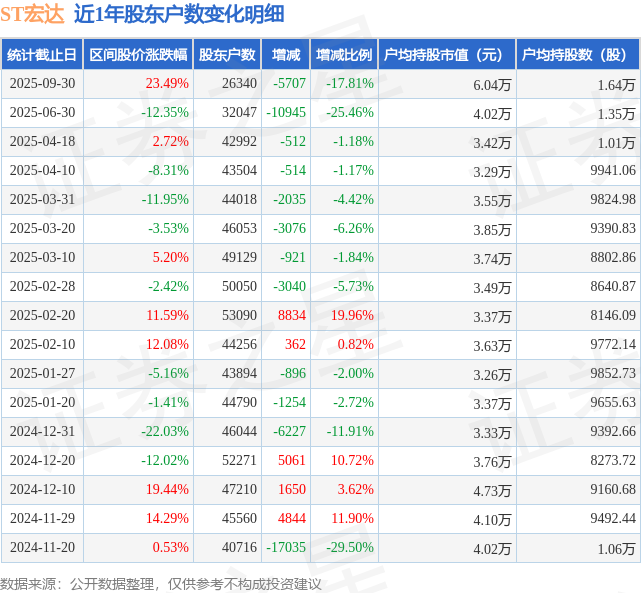
Task: Click date cell 2025-03-10
Action: (x=43, y=257)
